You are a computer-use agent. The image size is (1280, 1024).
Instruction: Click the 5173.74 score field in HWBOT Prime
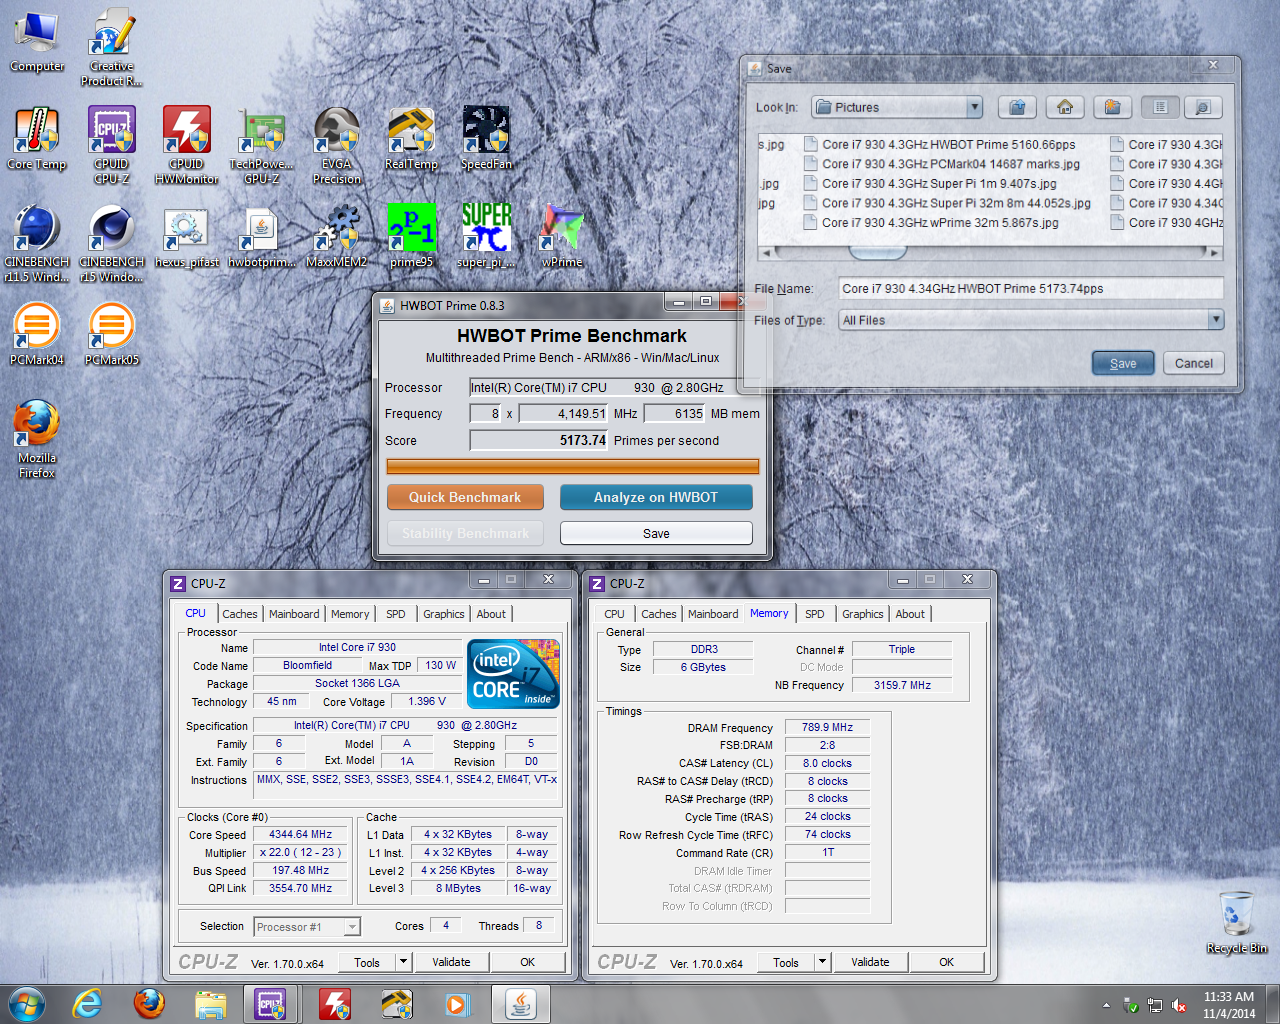539,440
